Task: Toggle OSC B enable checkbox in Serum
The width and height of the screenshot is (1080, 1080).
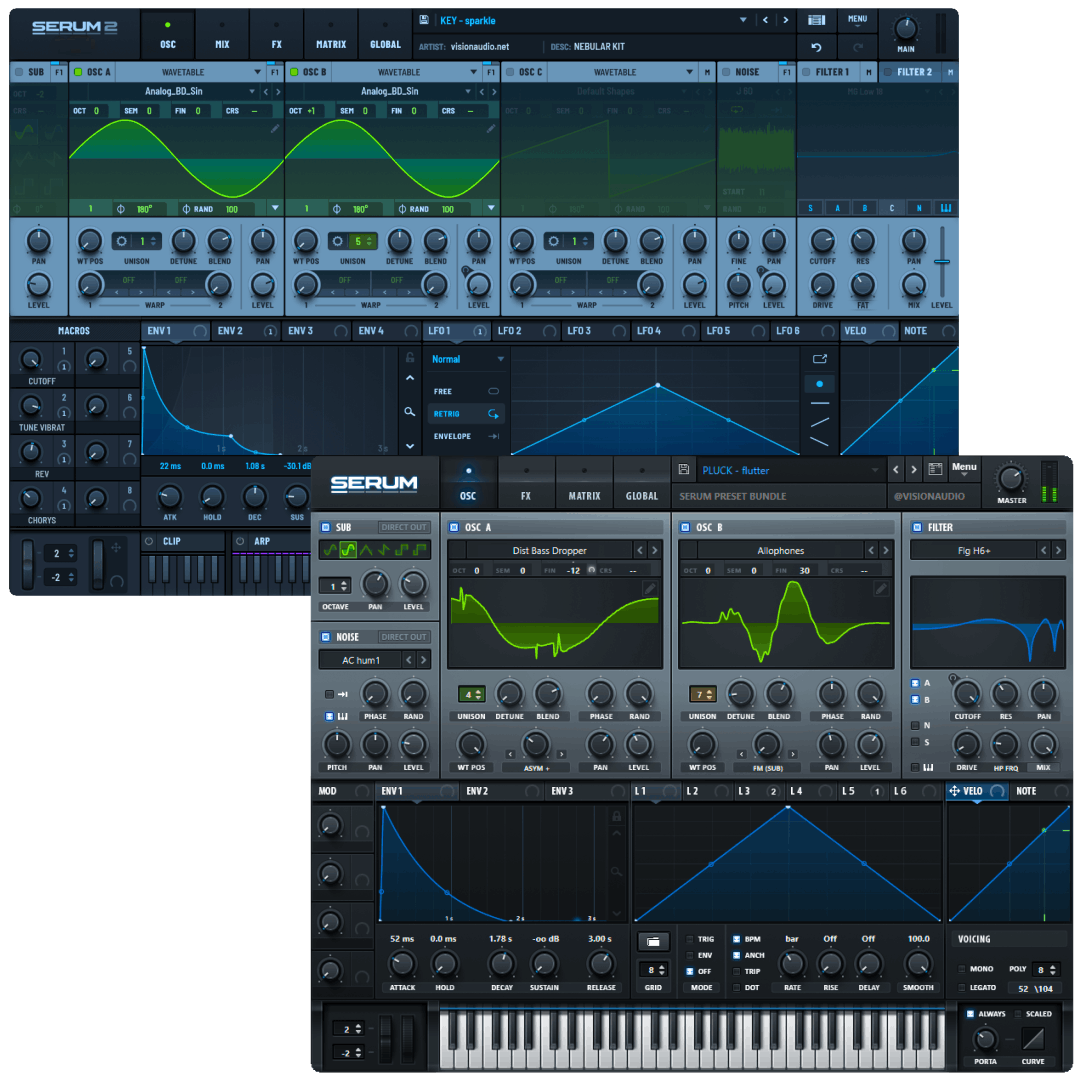Action: pos(685,527)
